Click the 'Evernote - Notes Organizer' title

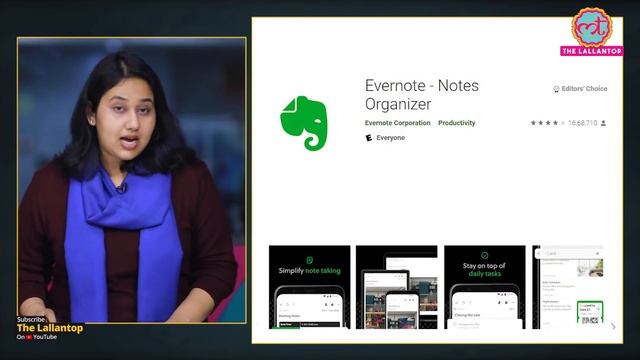coord(422,95)
